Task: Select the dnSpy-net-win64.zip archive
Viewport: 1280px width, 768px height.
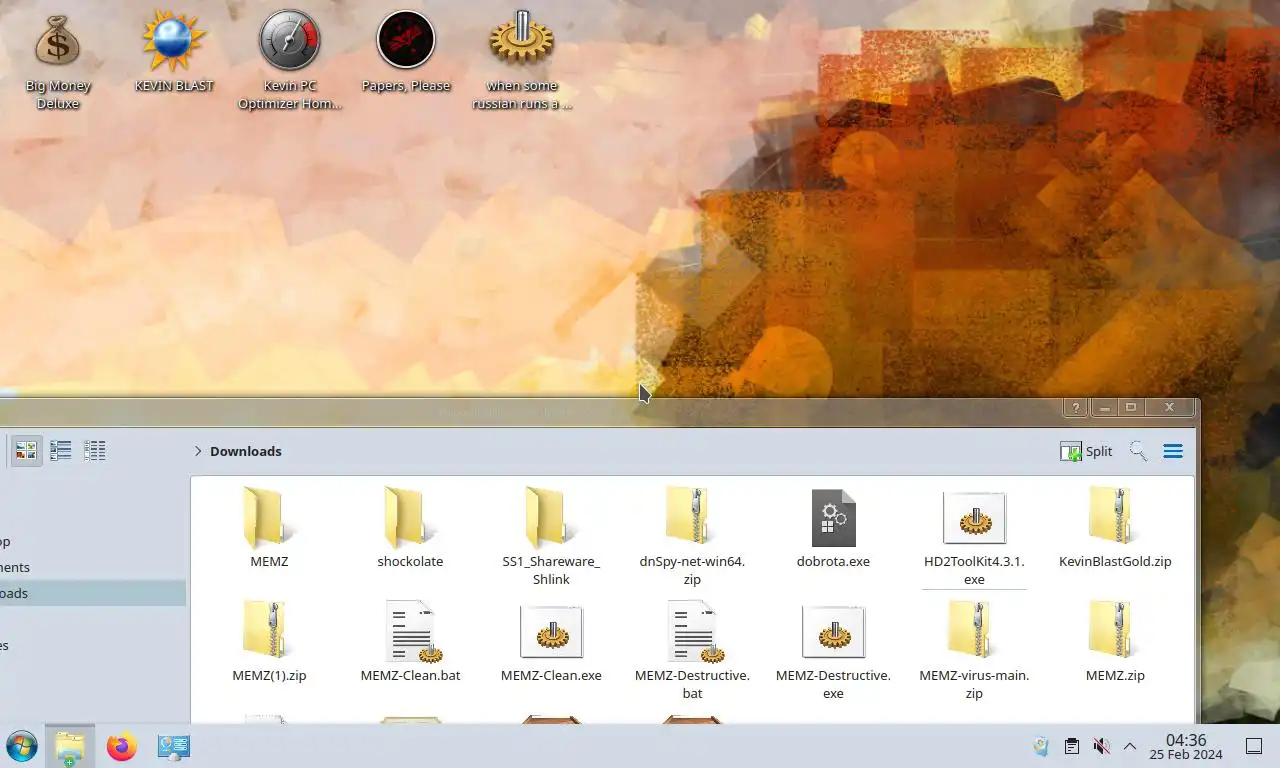Action: click(x=692, y=536)
